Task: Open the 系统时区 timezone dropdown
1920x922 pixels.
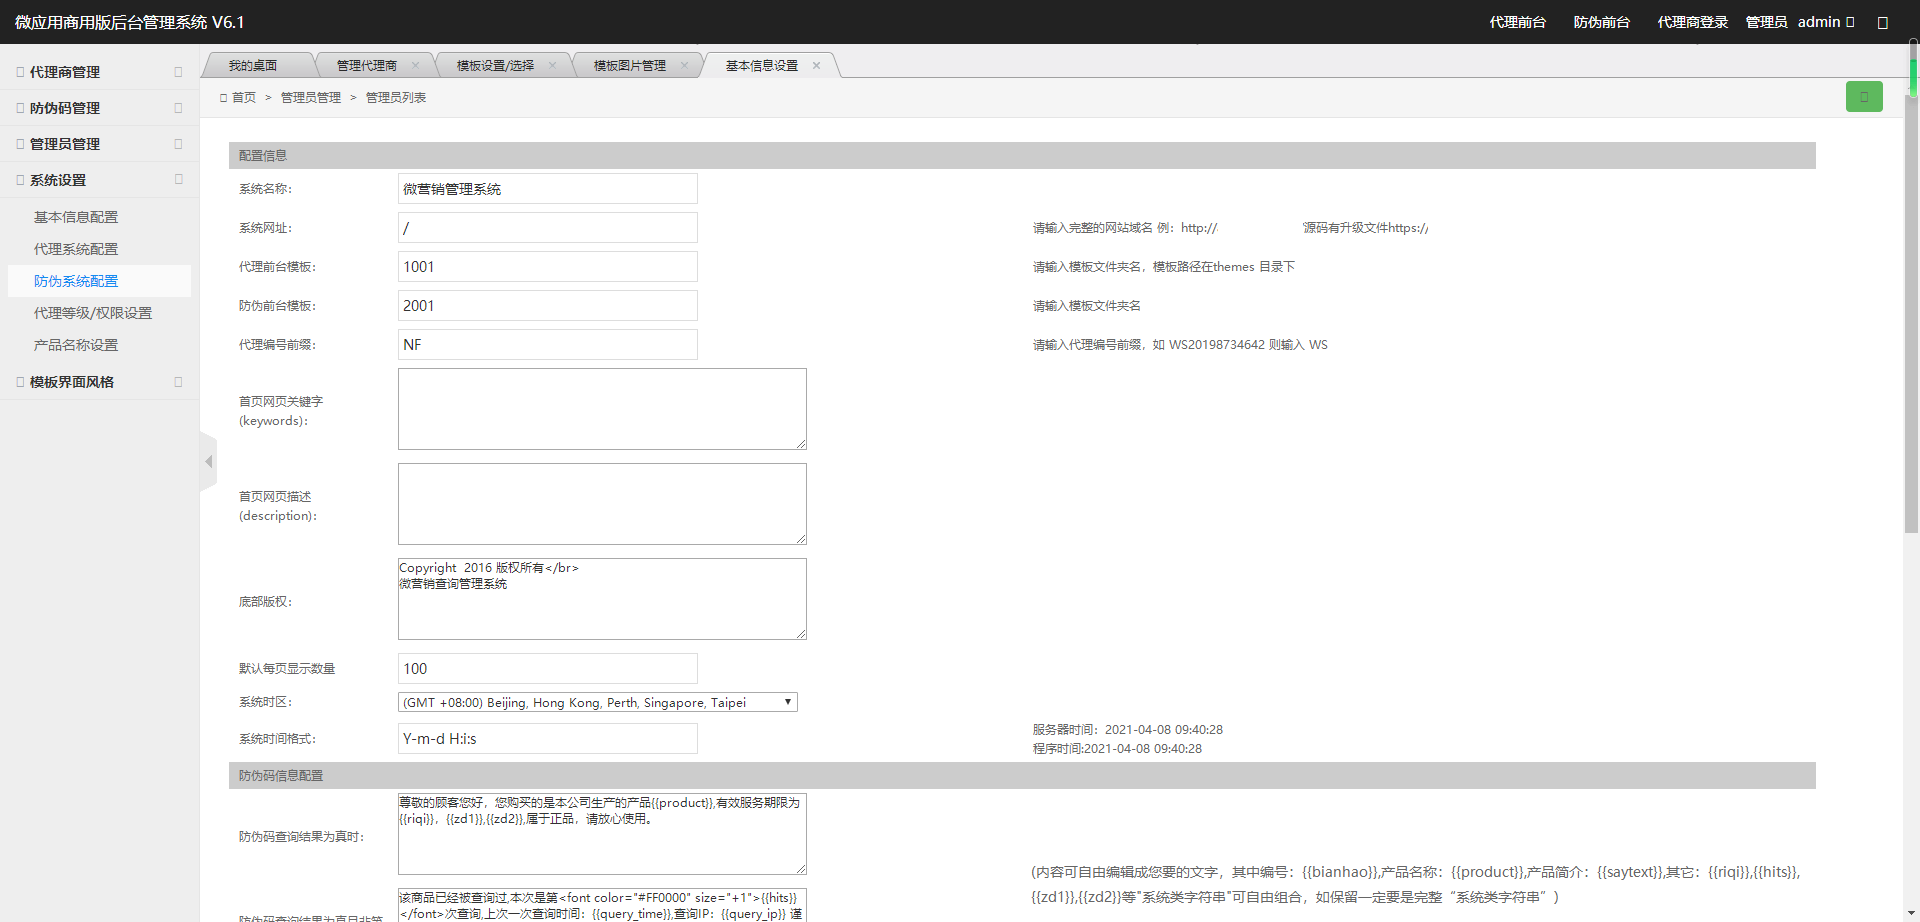Action: [x=597, y=703]
